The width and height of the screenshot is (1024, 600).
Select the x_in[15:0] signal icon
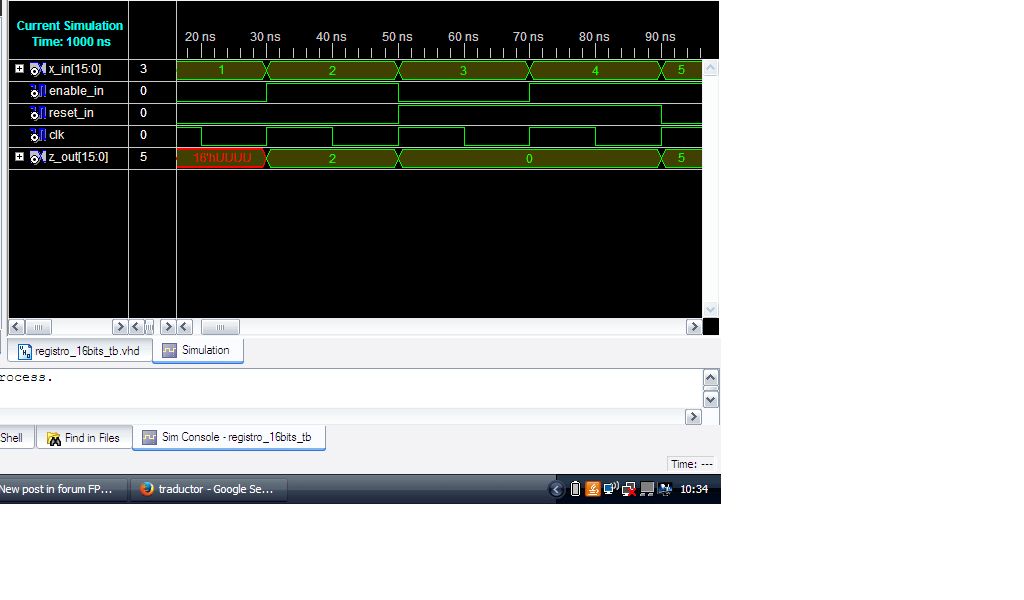coord(38,69)
